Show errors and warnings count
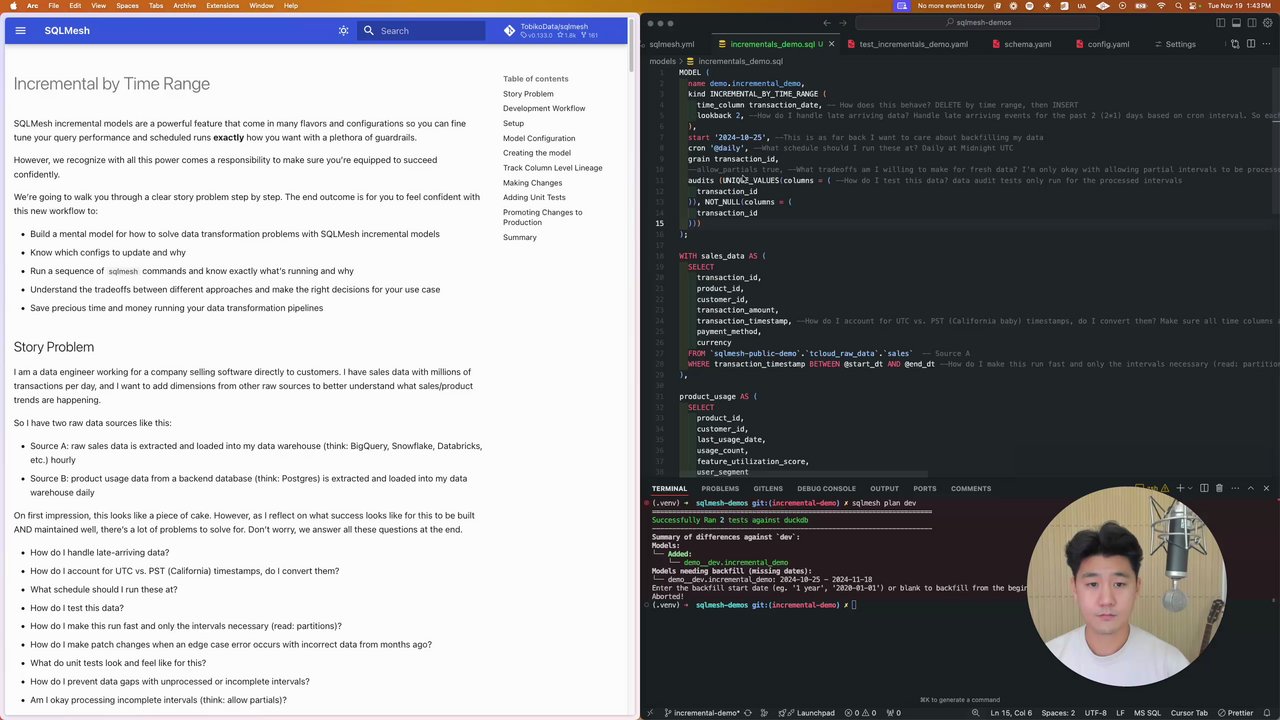Image resolution: width=1280 pixels, height=720 pixels. click(862, 713)
